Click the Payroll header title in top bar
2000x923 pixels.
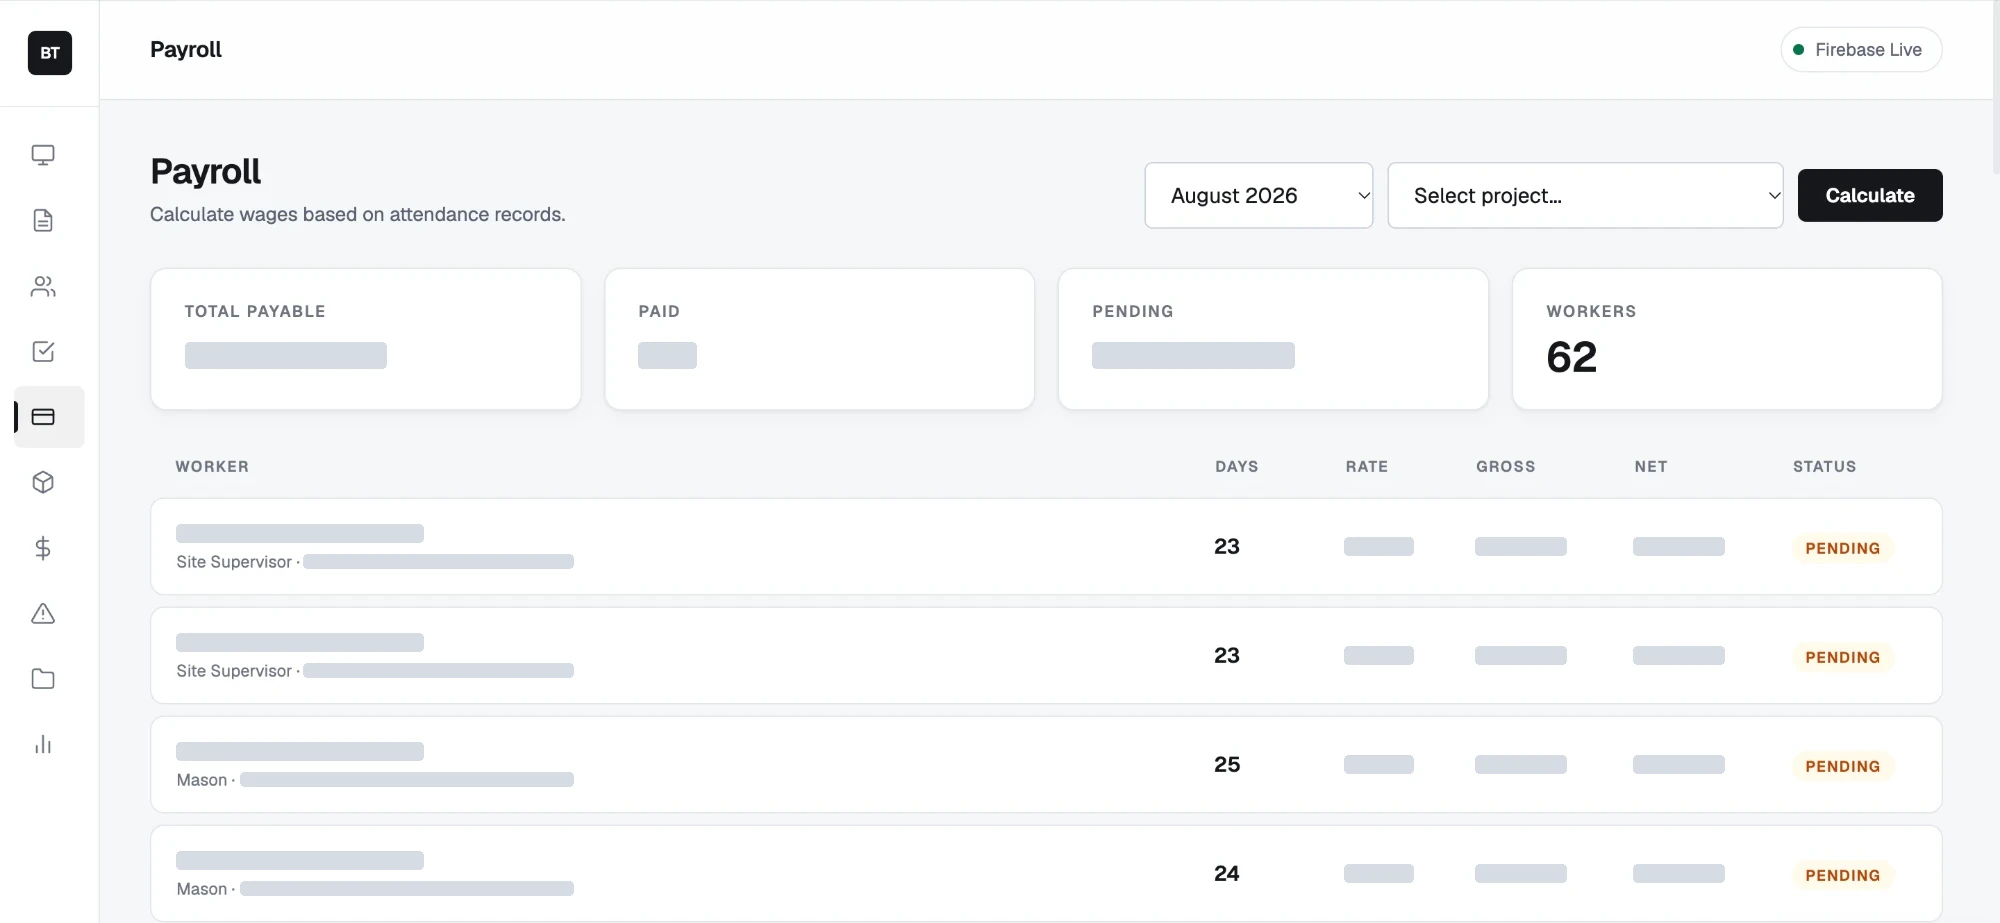tap(186, 50)
